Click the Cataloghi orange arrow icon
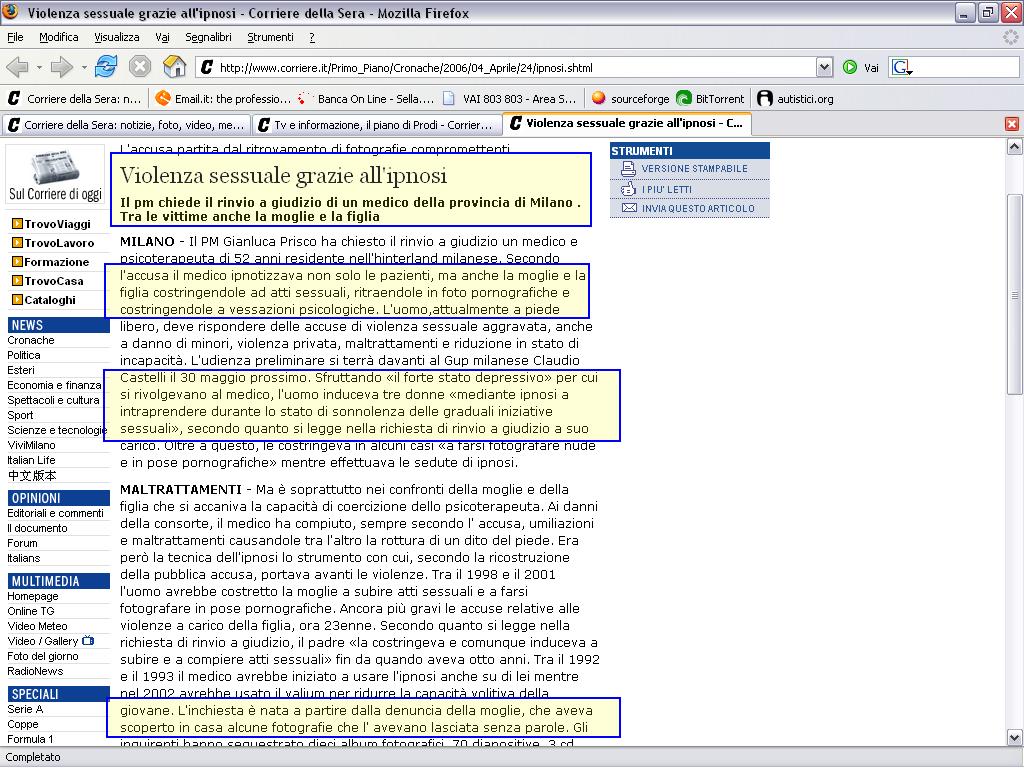Image resolution: width=1024 pixels, height=768 pixels. pos(18,300)
